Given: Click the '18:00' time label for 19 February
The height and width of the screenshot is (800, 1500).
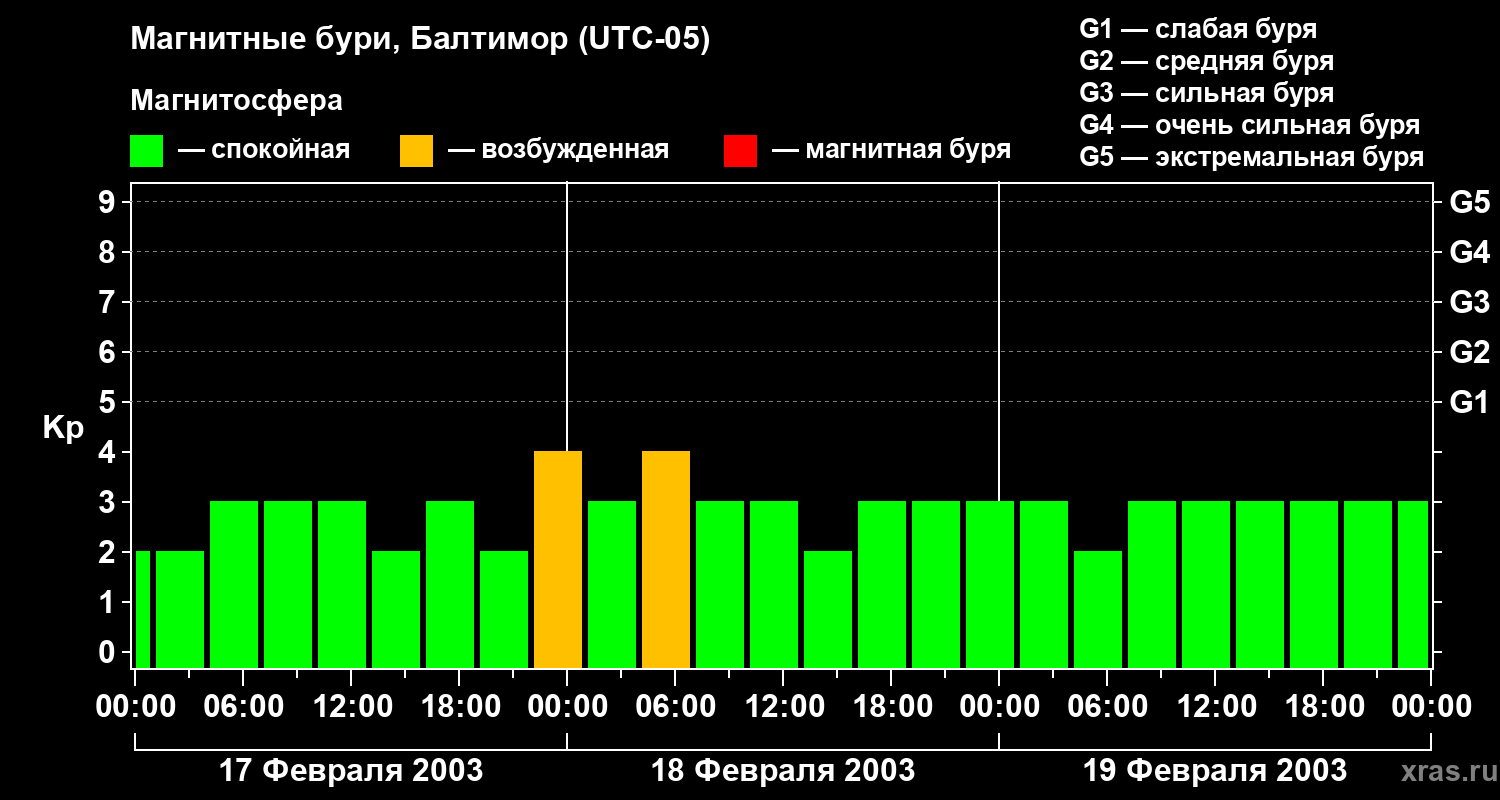Looking at the screenshot, I should tap(1323, 706).
